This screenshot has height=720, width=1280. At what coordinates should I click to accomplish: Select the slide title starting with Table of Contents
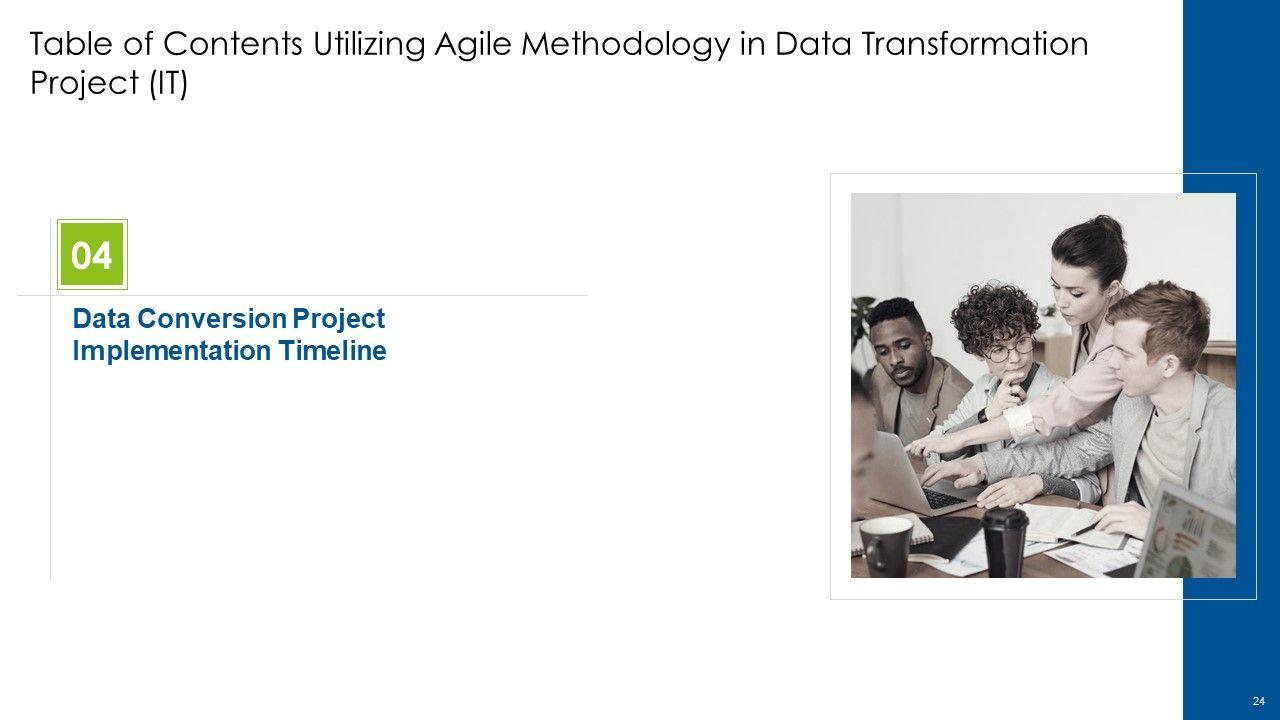(559, 63)
